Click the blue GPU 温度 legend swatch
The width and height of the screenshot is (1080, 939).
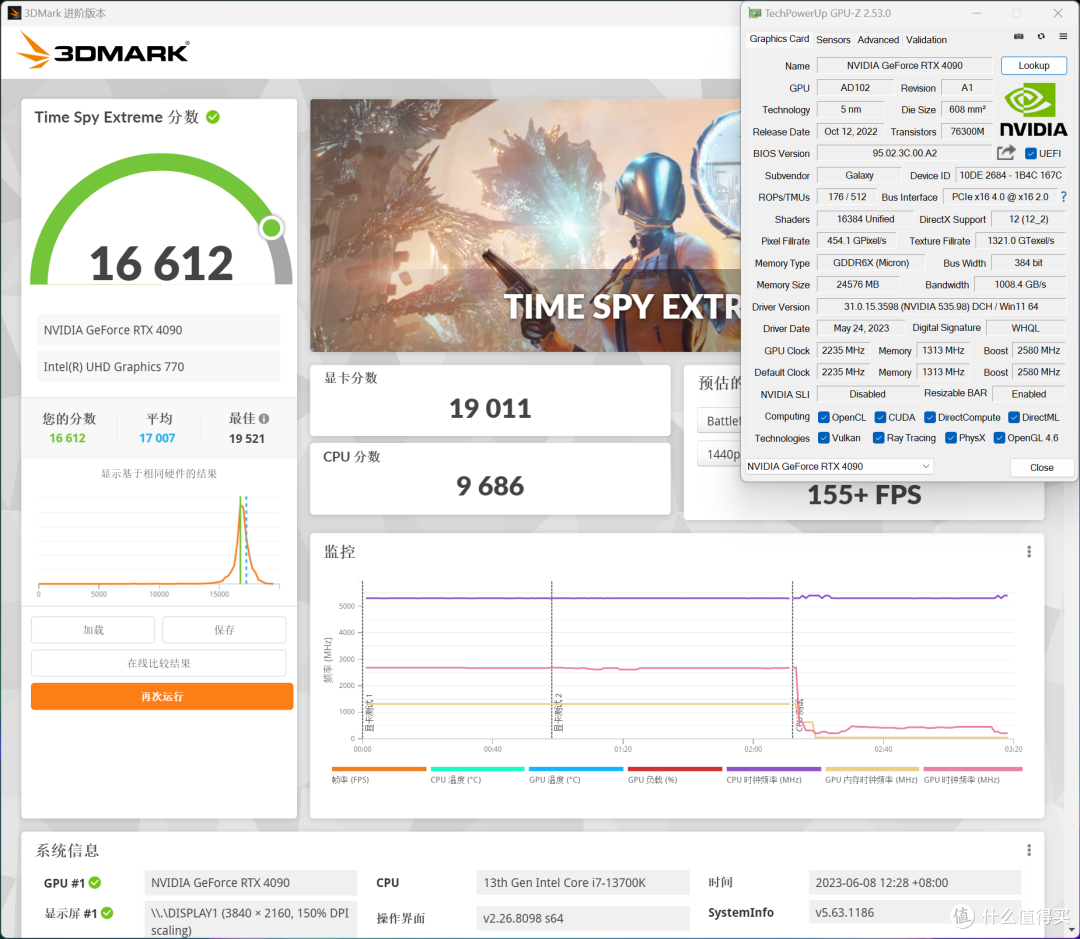(x=576, y=769)
